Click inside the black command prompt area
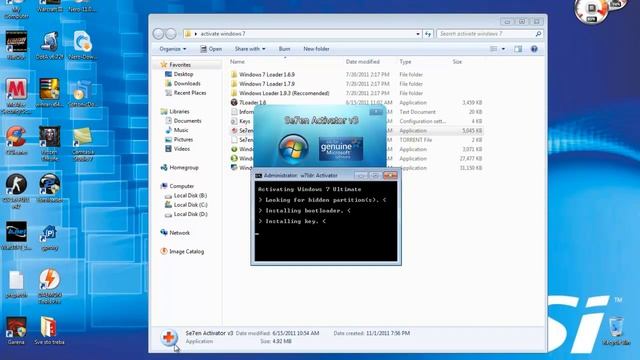This screenshot has width=640, height=360. (x=326, y=221)
